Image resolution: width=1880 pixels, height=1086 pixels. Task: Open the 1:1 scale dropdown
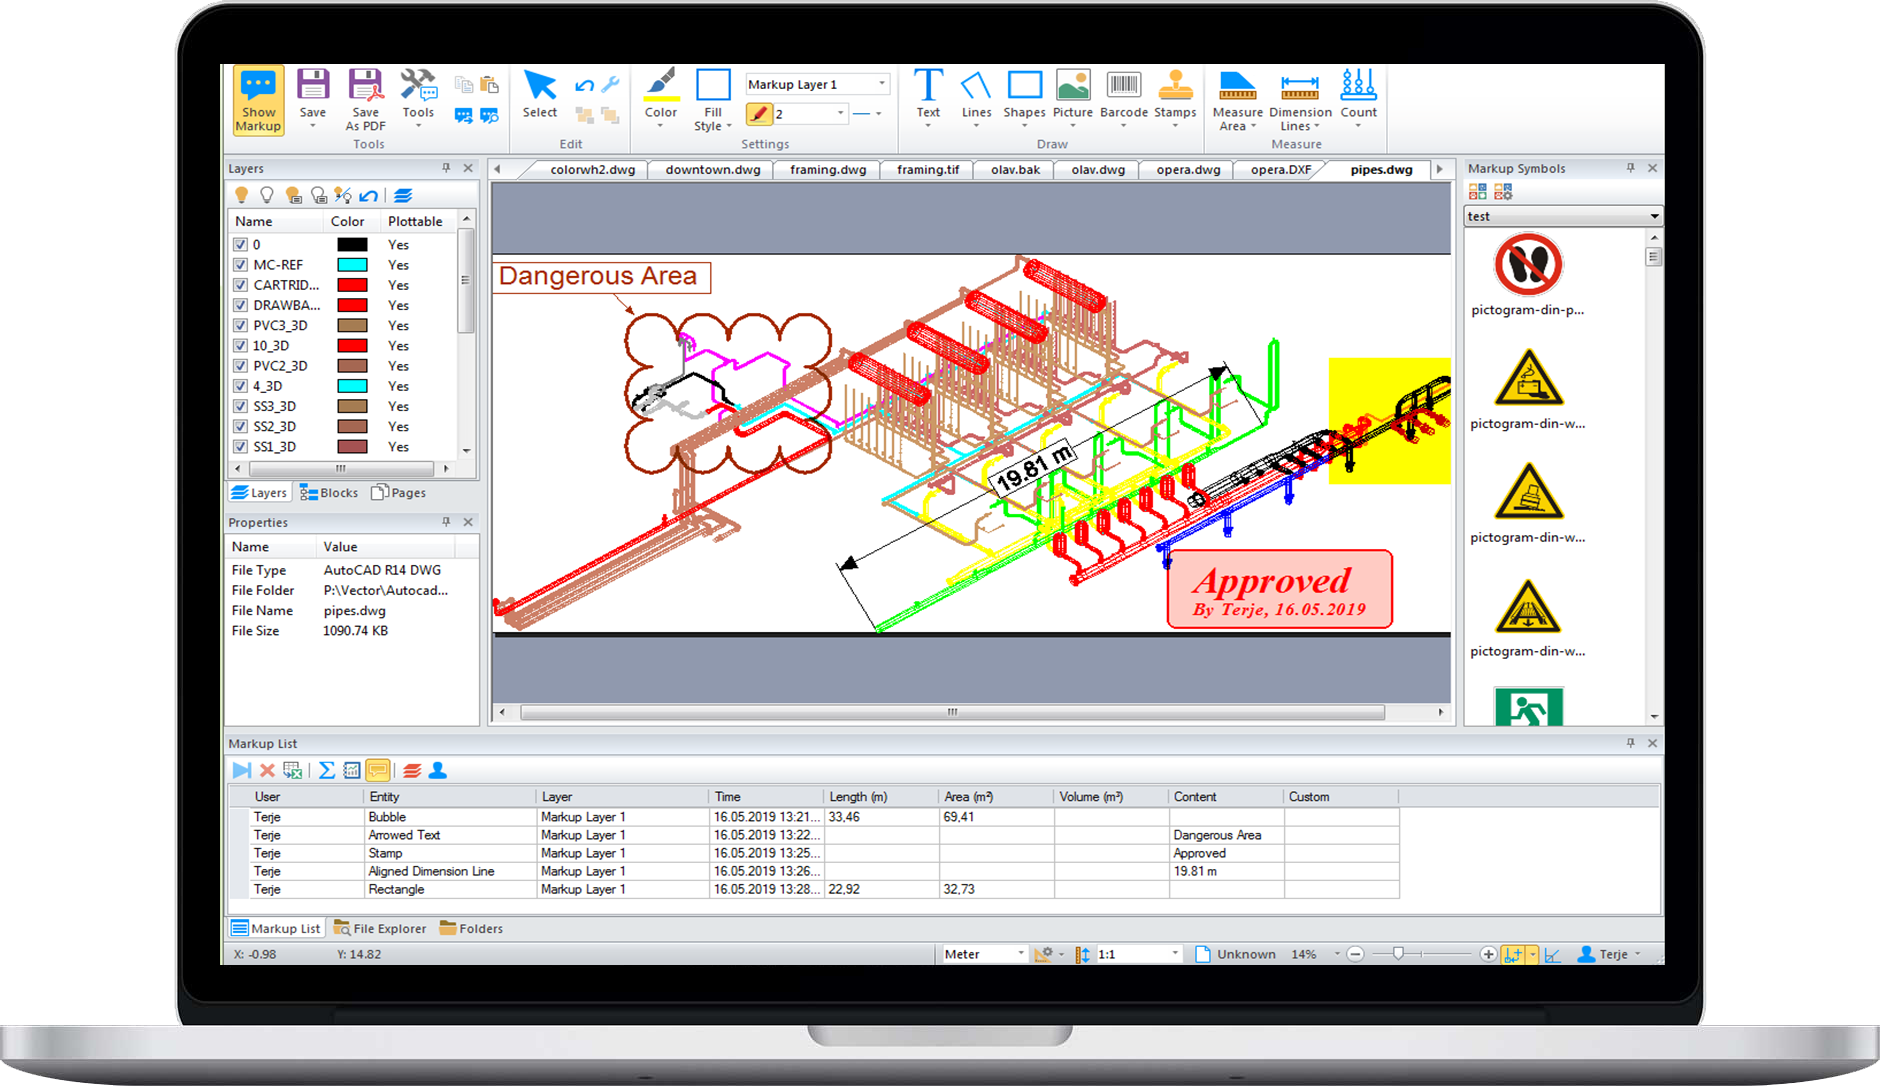(1139, 954)
